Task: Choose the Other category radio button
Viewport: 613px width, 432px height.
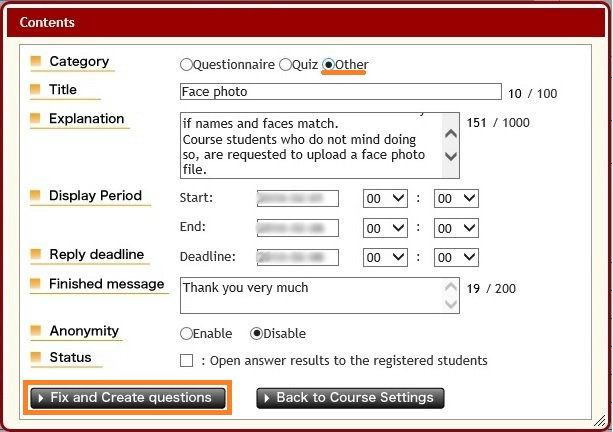Action: (329, 65)
